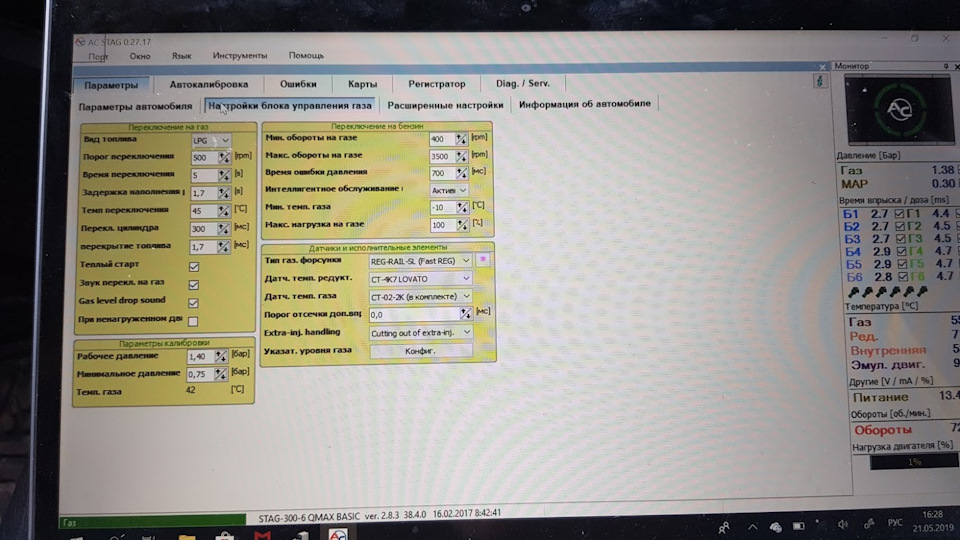Toggle the Г4 injector checkbox
The image size is (960, 540).
point(901,251)
